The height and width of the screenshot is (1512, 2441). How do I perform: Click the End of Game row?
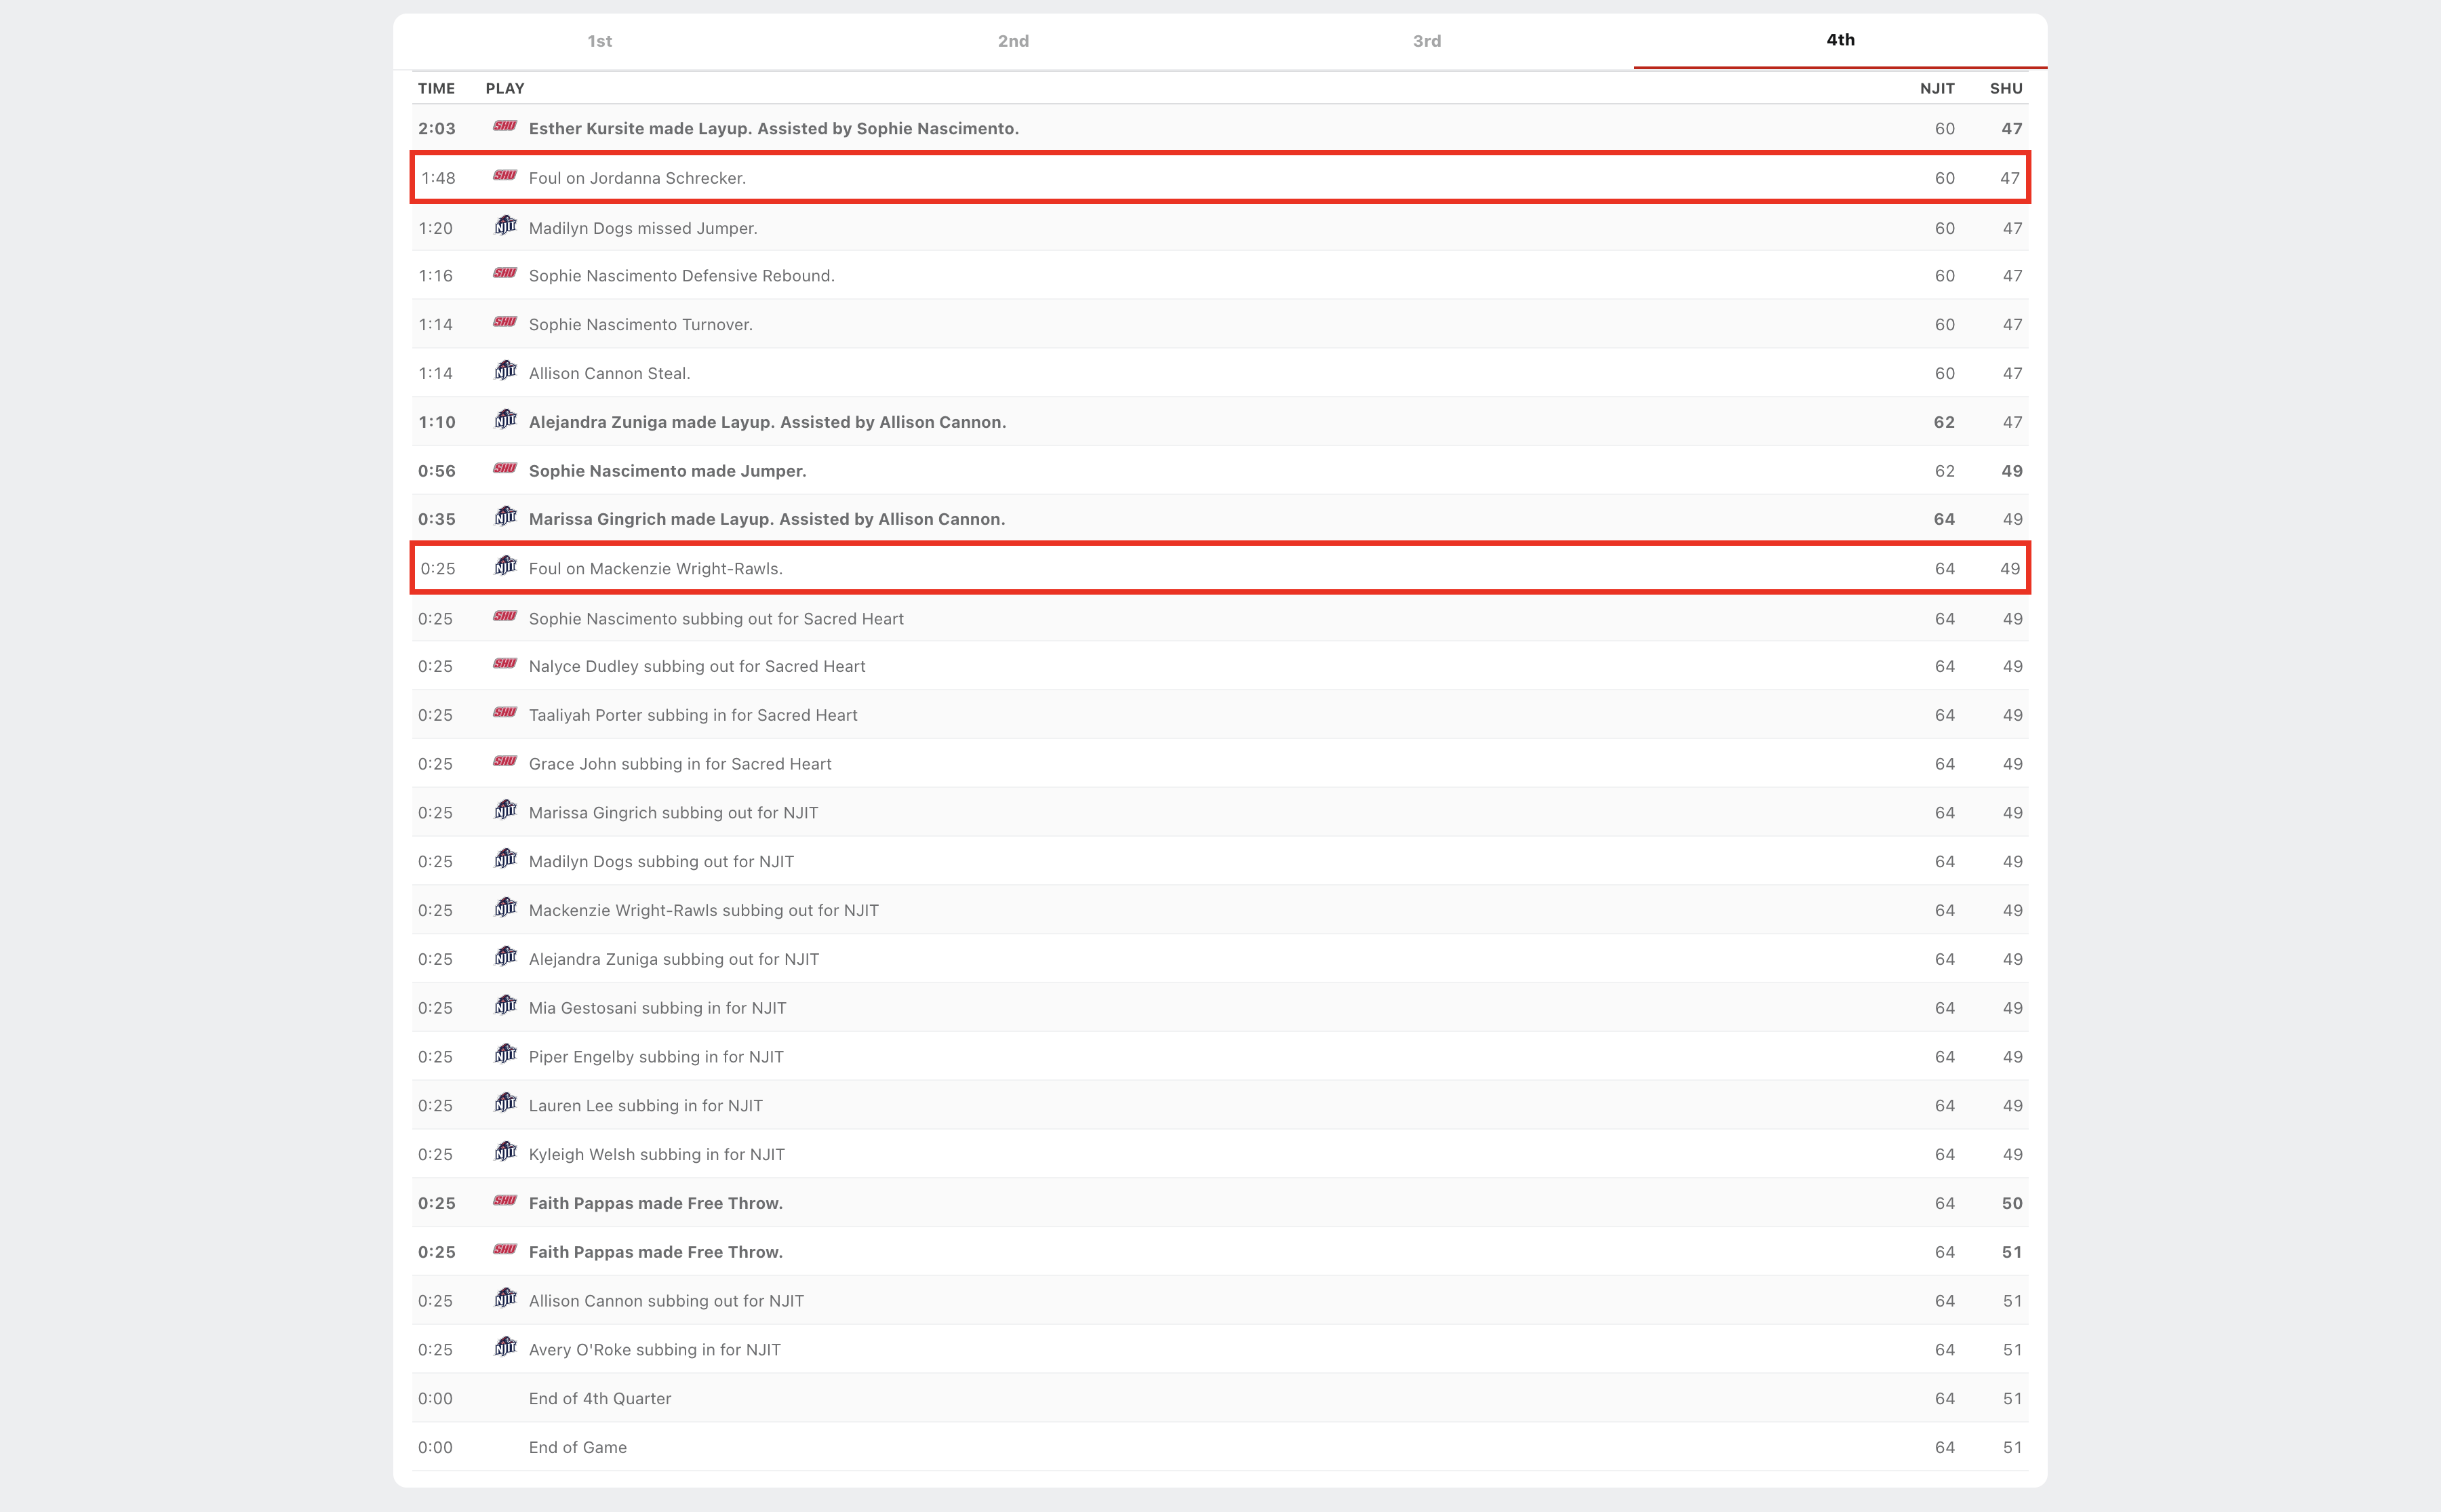[x=578, y=1447]
